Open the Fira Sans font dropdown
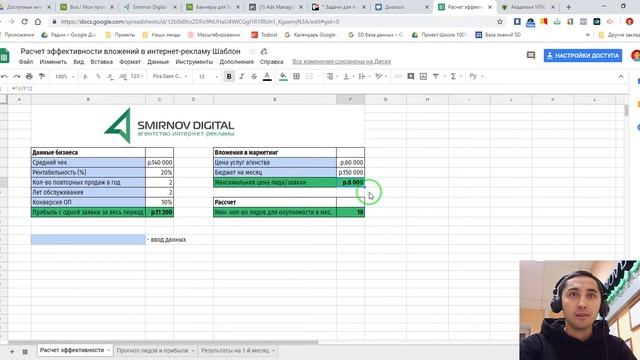Image resolution: width=640 pixels, height=360 pixels. [x=170, y=76]
